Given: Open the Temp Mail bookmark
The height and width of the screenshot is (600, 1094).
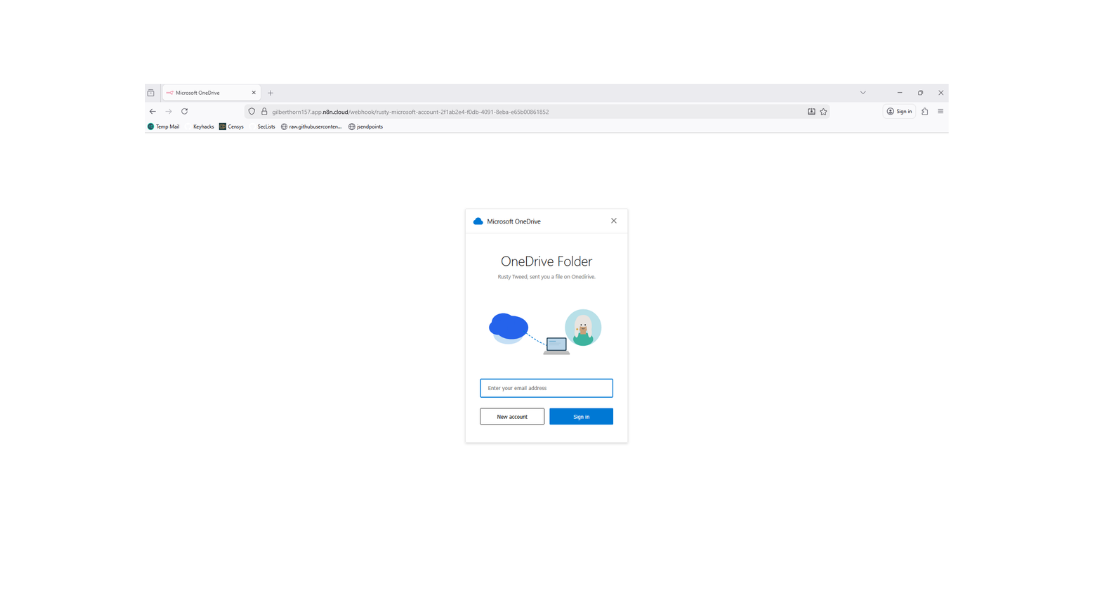Looking at the screenshot, I should click(x=164, y=127).
